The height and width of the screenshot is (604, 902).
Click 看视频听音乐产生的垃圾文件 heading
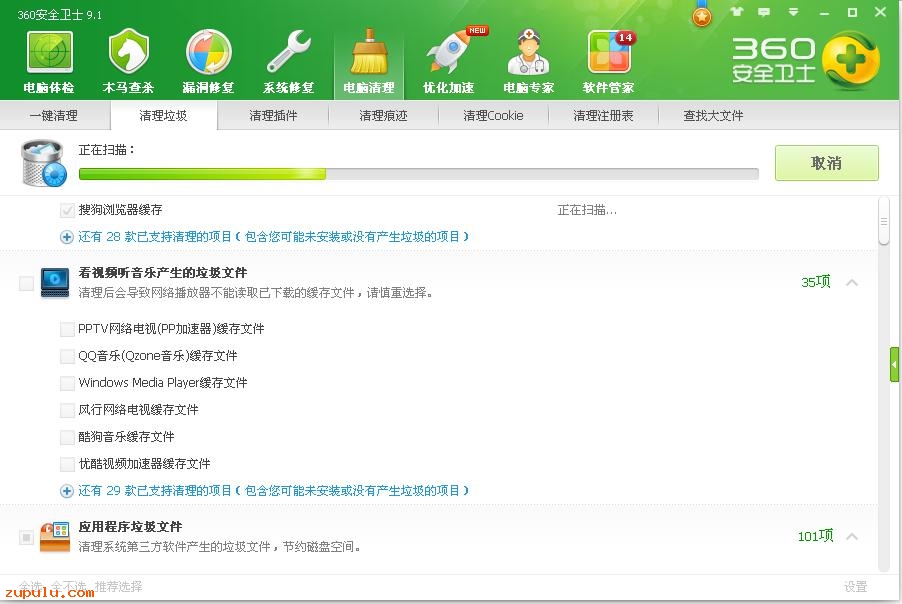pyautogui.click(x=163, y=273)
